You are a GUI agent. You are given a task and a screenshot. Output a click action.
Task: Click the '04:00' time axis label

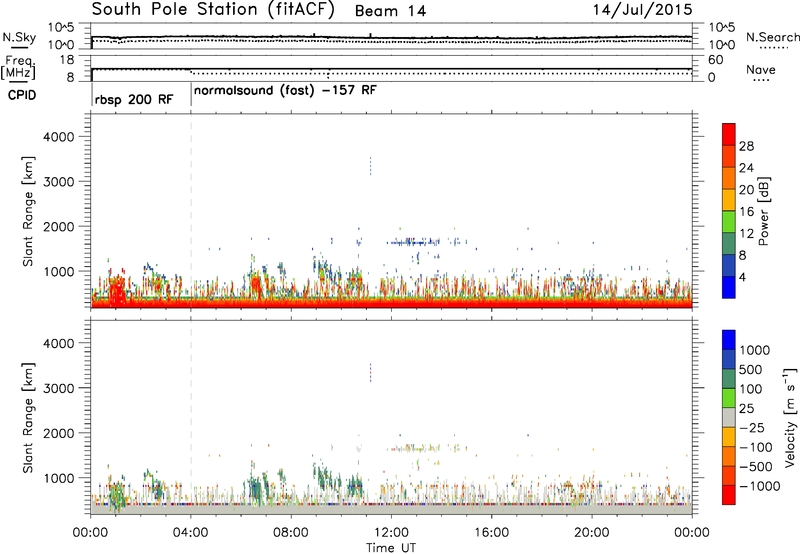(x=191, y=533)
